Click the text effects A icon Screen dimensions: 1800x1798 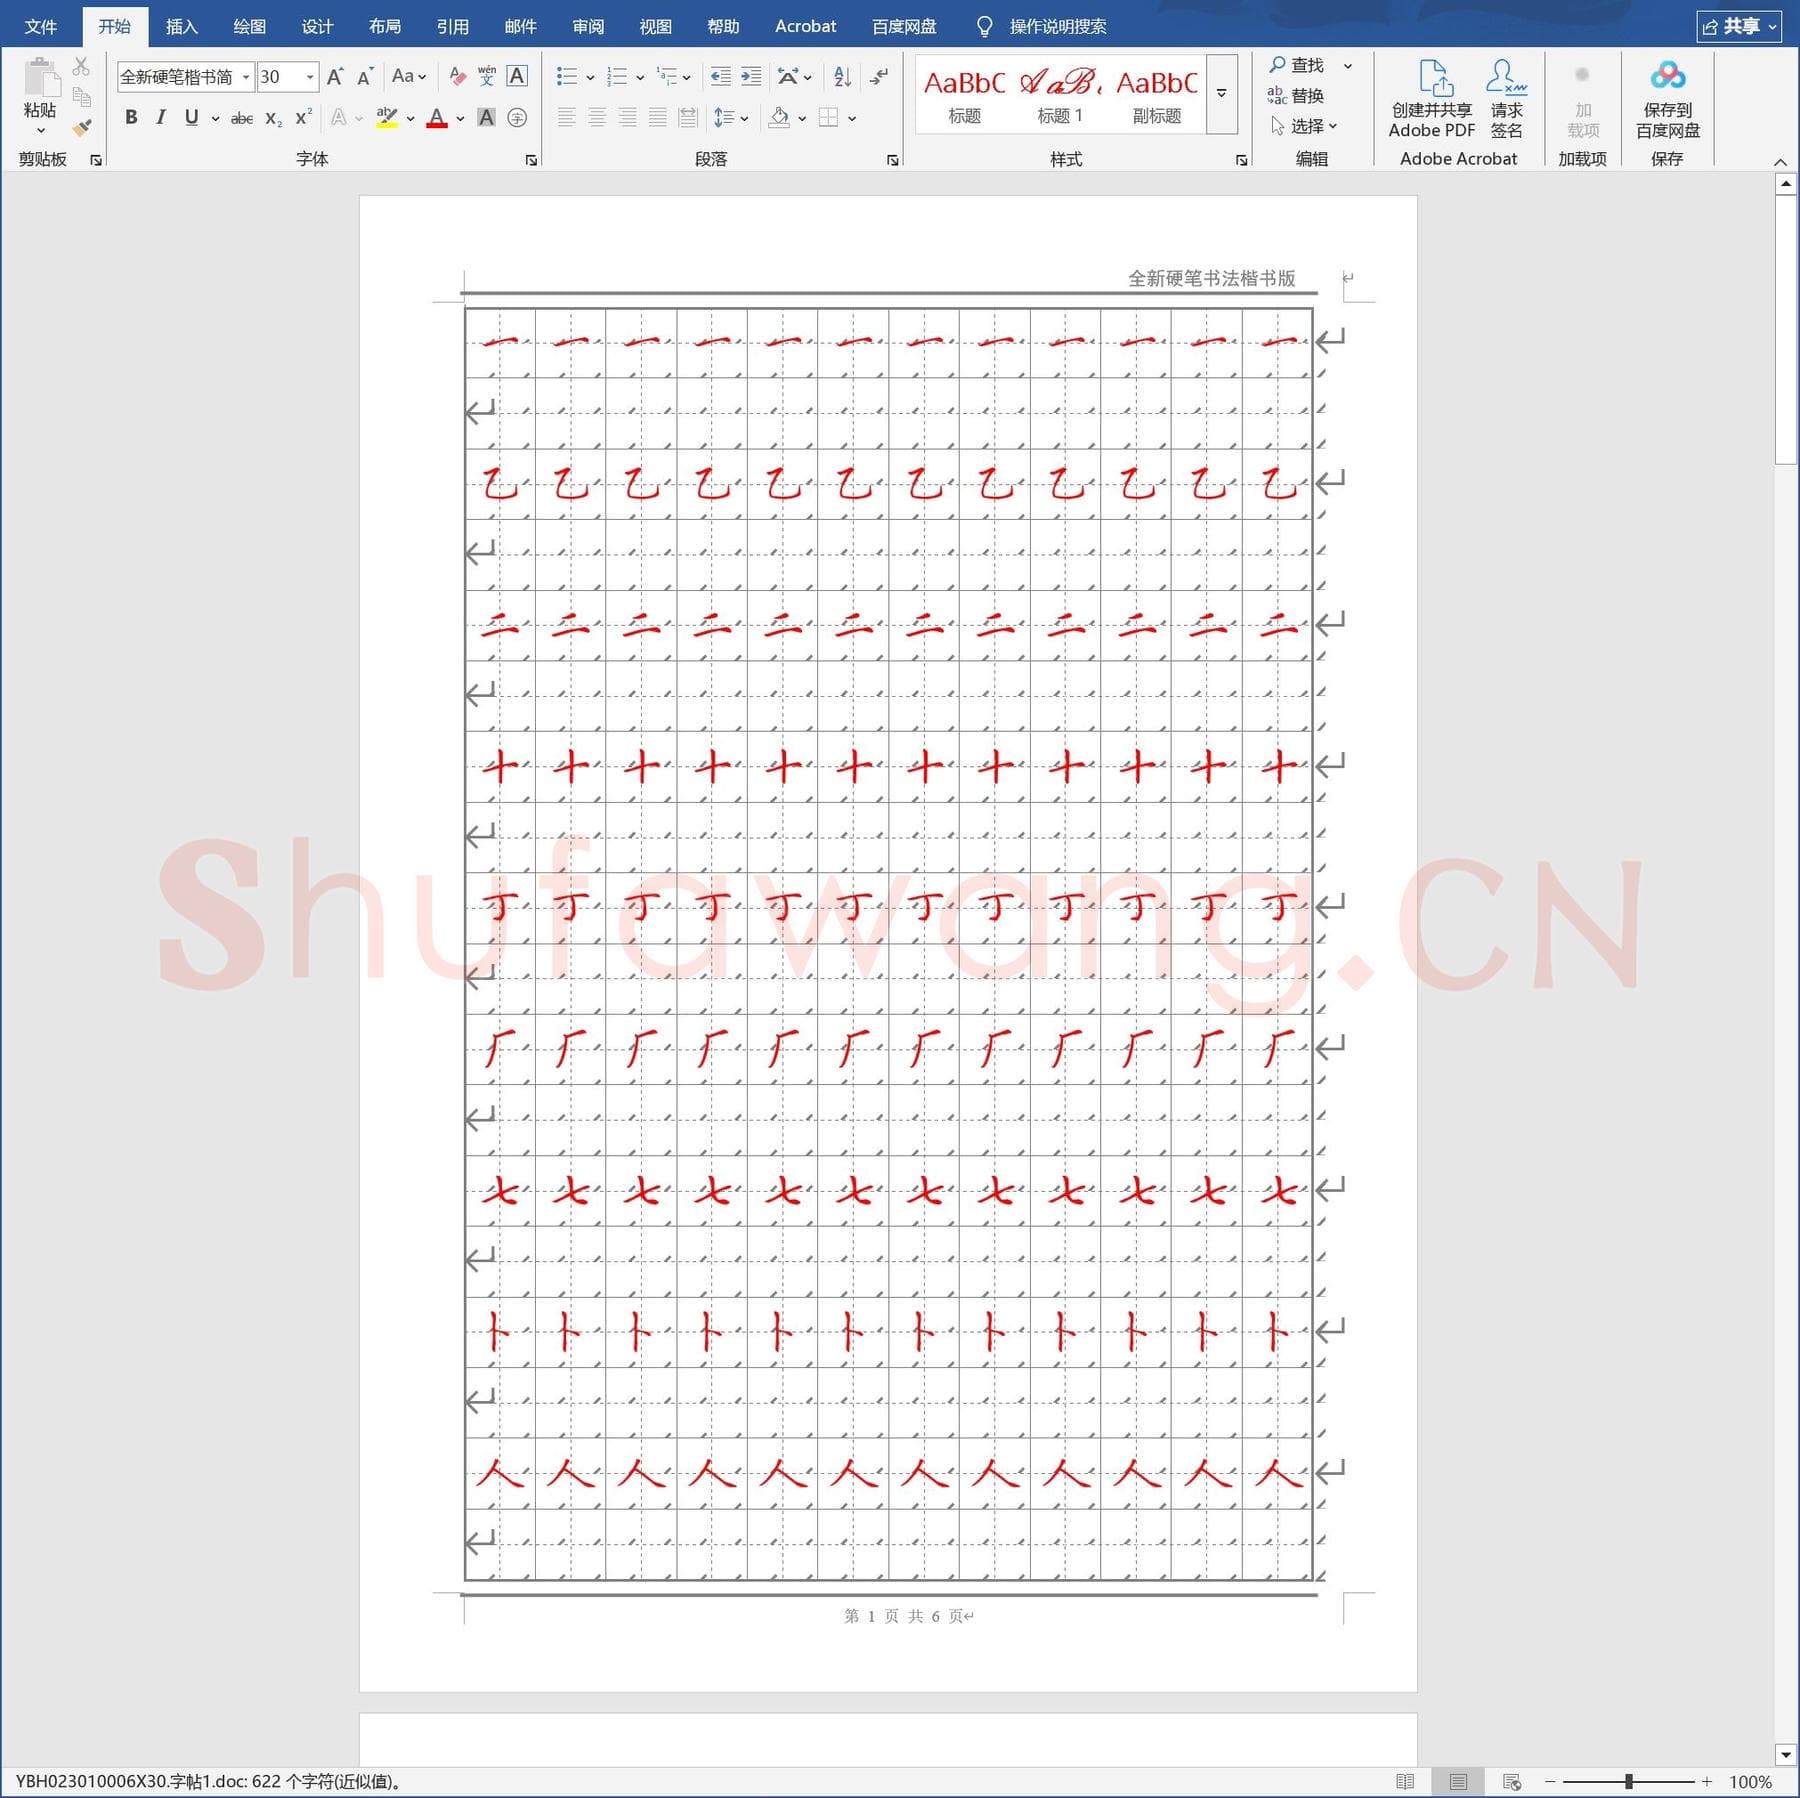pyautogui.click(x=339, y=118)
